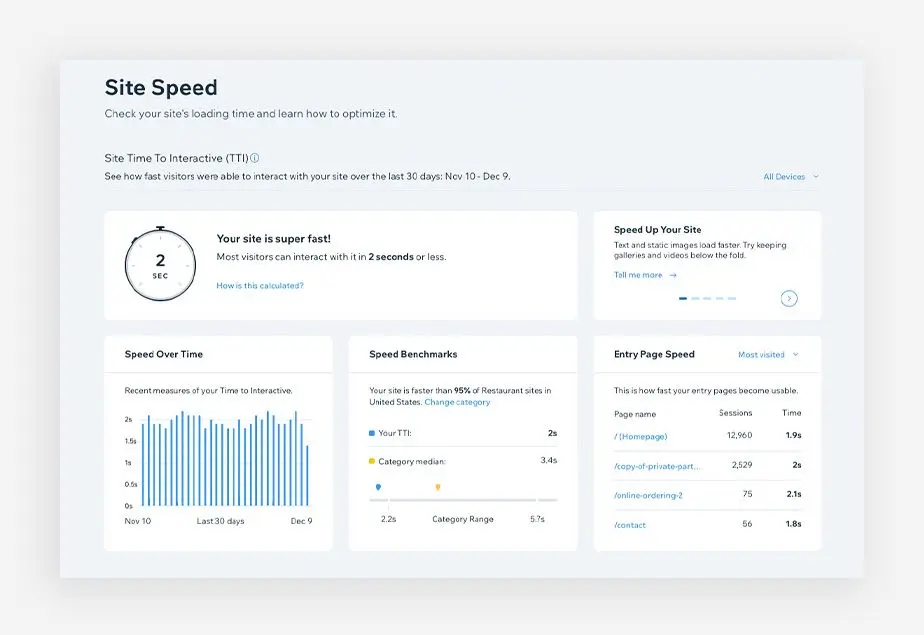Open the /(Homepage) entry page

pos(641,436)
